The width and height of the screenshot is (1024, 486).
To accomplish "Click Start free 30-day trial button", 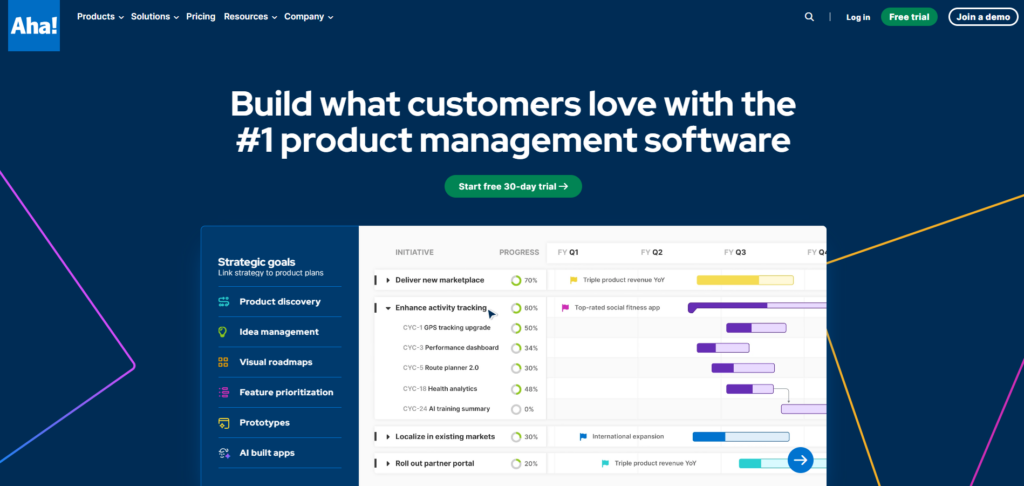I will [513, 186].
